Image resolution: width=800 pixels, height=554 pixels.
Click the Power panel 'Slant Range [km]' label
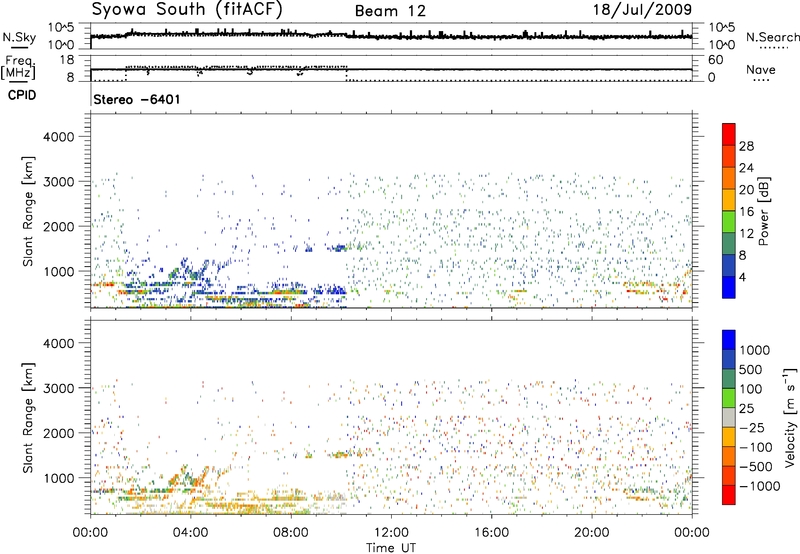[28, 211]
